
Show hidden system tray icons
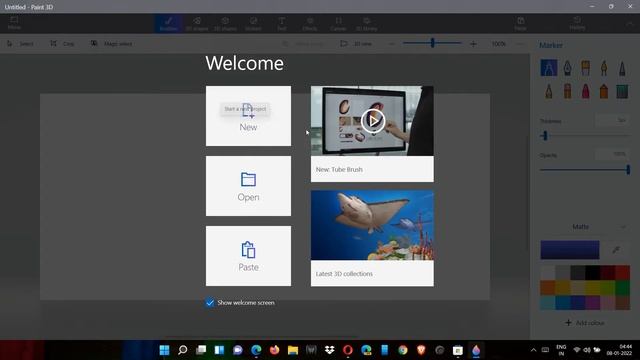click(533, 350)
